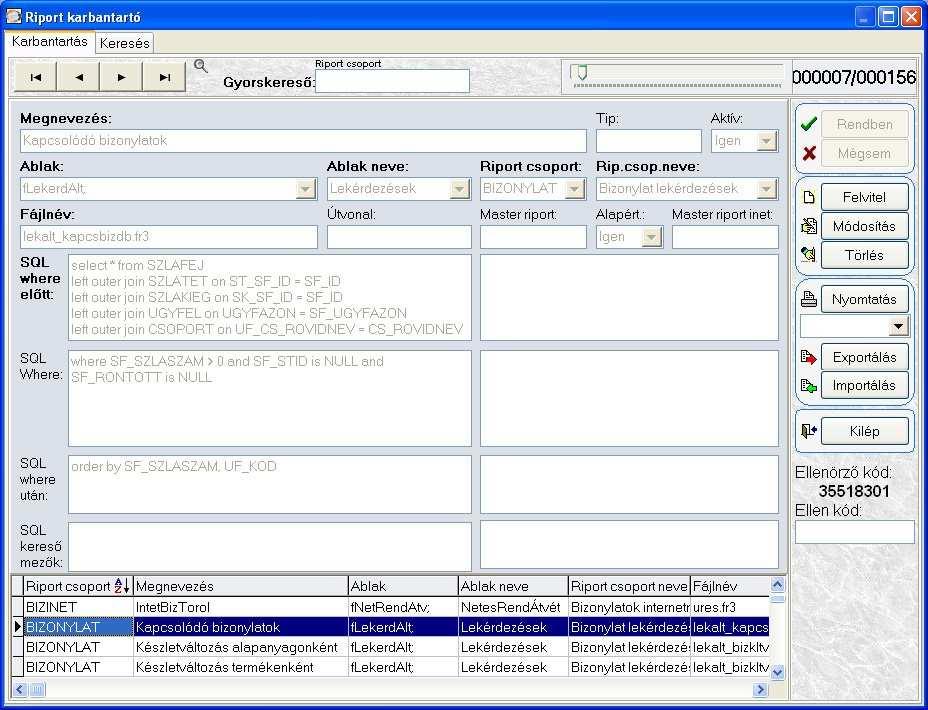928x710 pixels.
Task: Click the Fájlnév column header in grid
Action: [729, 586]
